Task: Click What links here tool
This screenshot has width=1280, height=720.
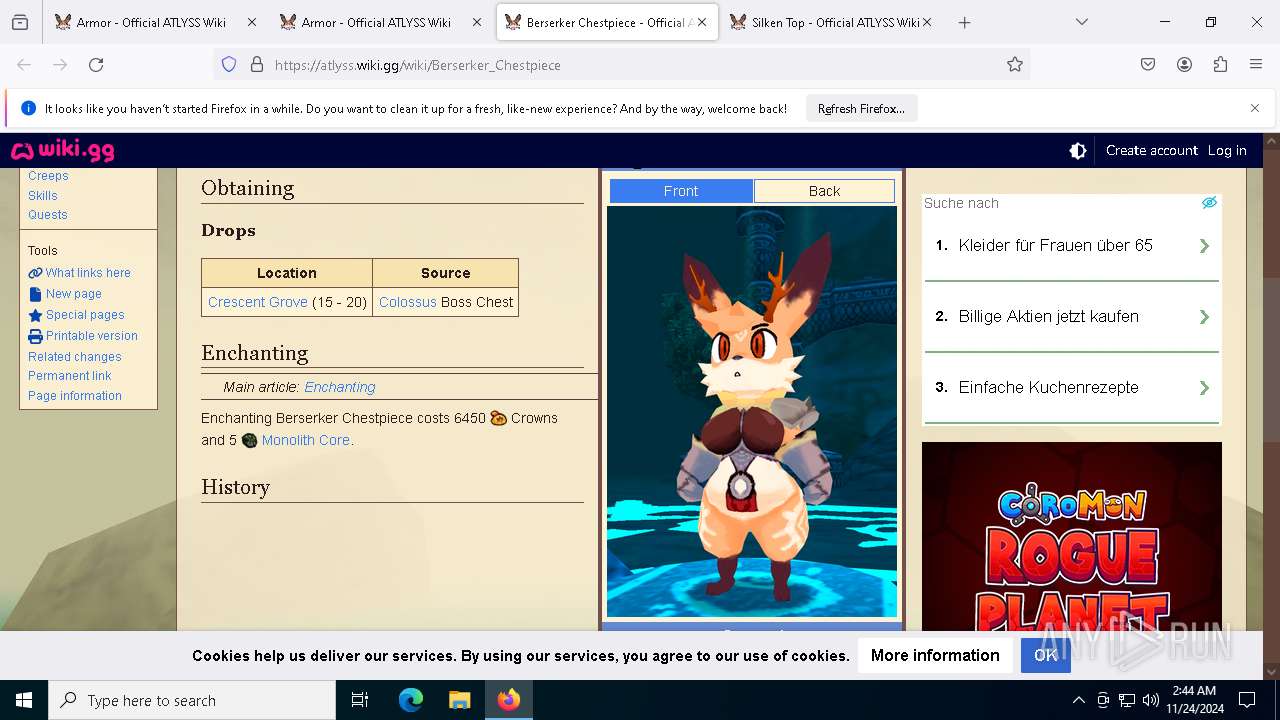Action: (x=87, y=273)
